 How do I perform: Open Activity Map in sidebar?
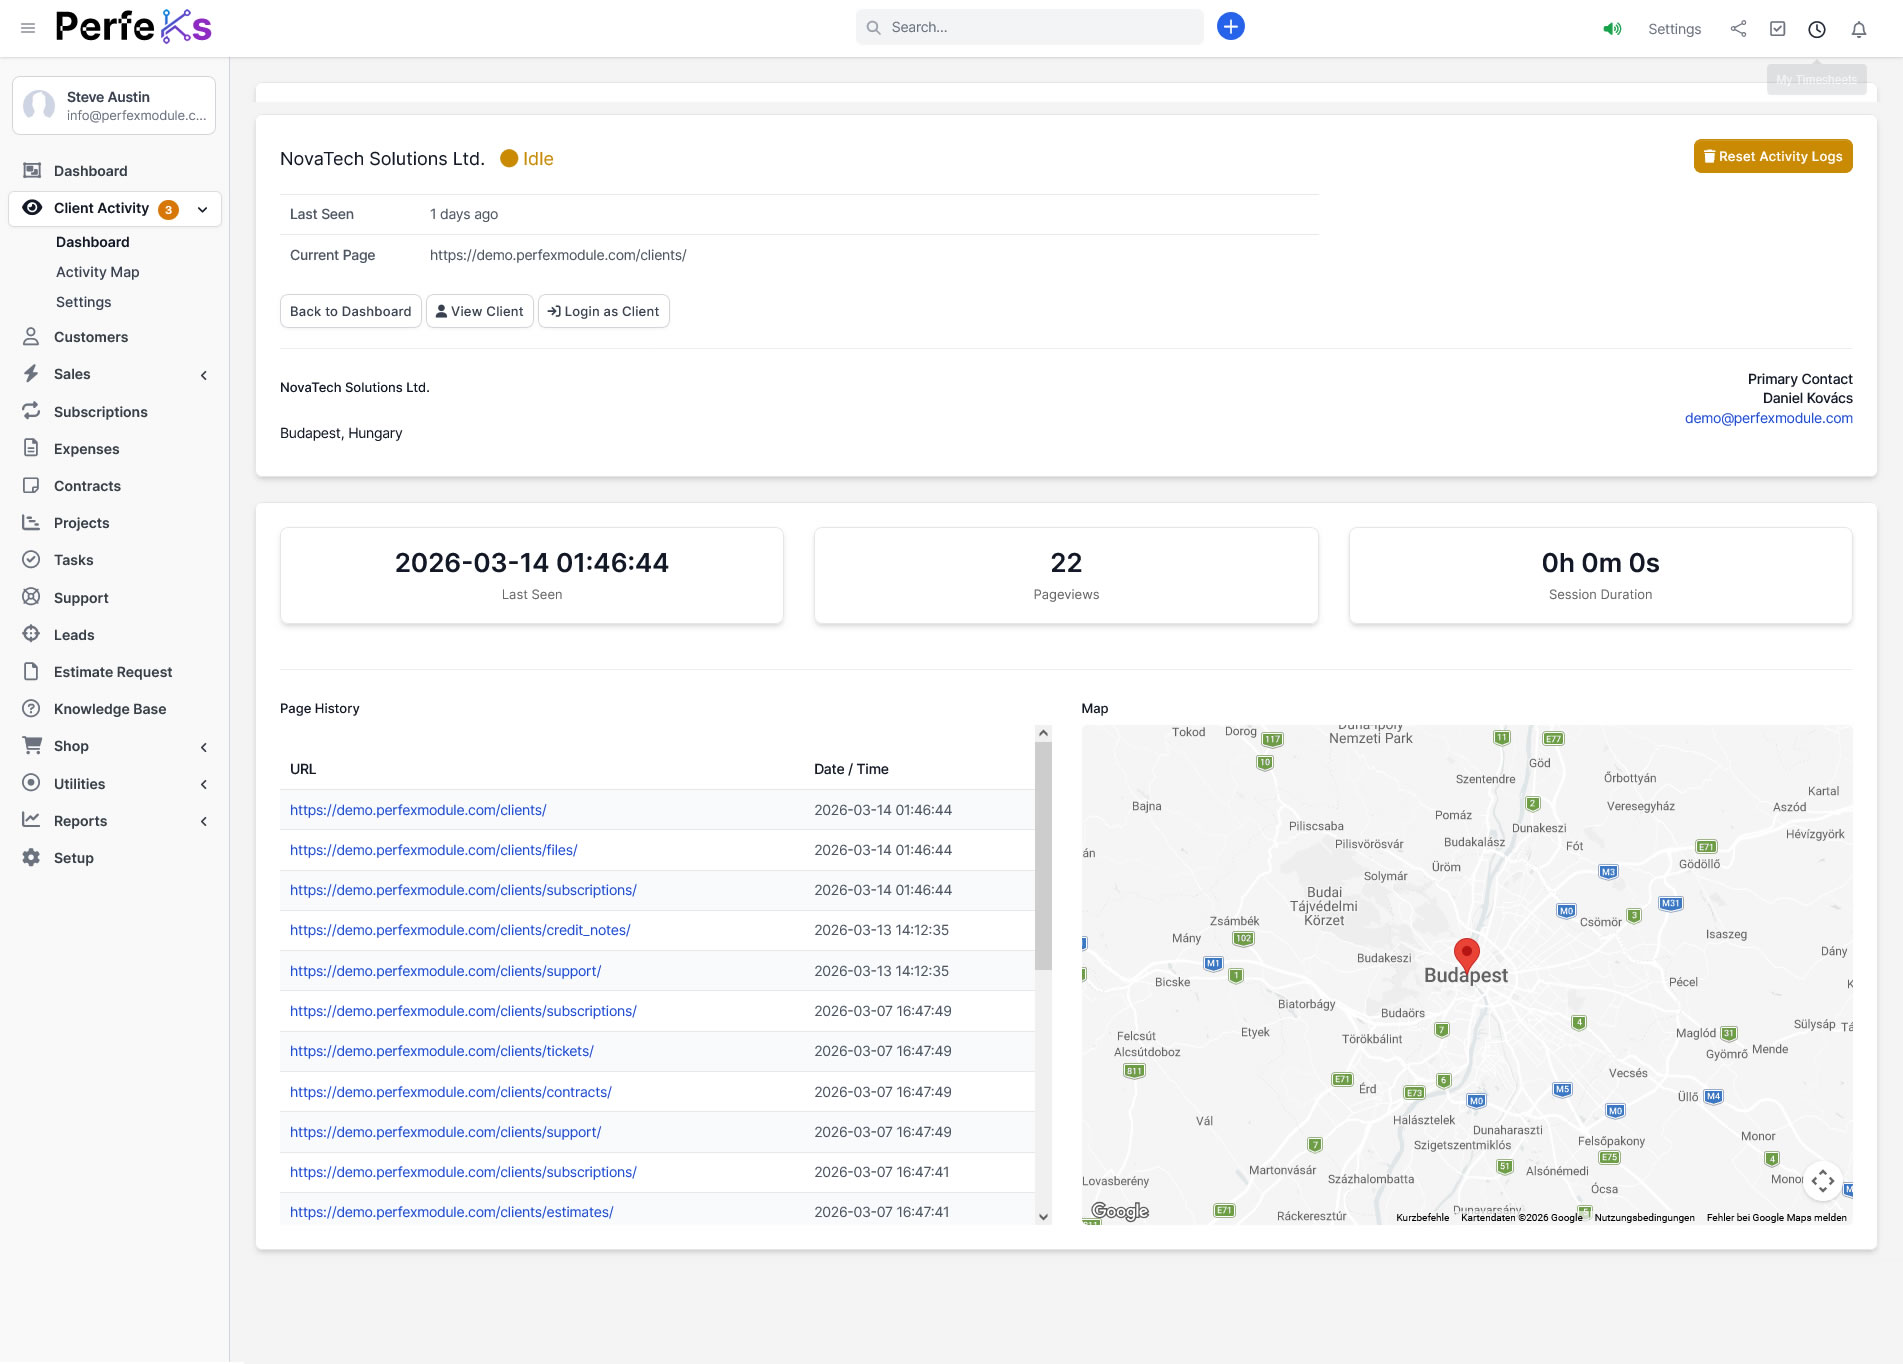click(x=97, y=272)
